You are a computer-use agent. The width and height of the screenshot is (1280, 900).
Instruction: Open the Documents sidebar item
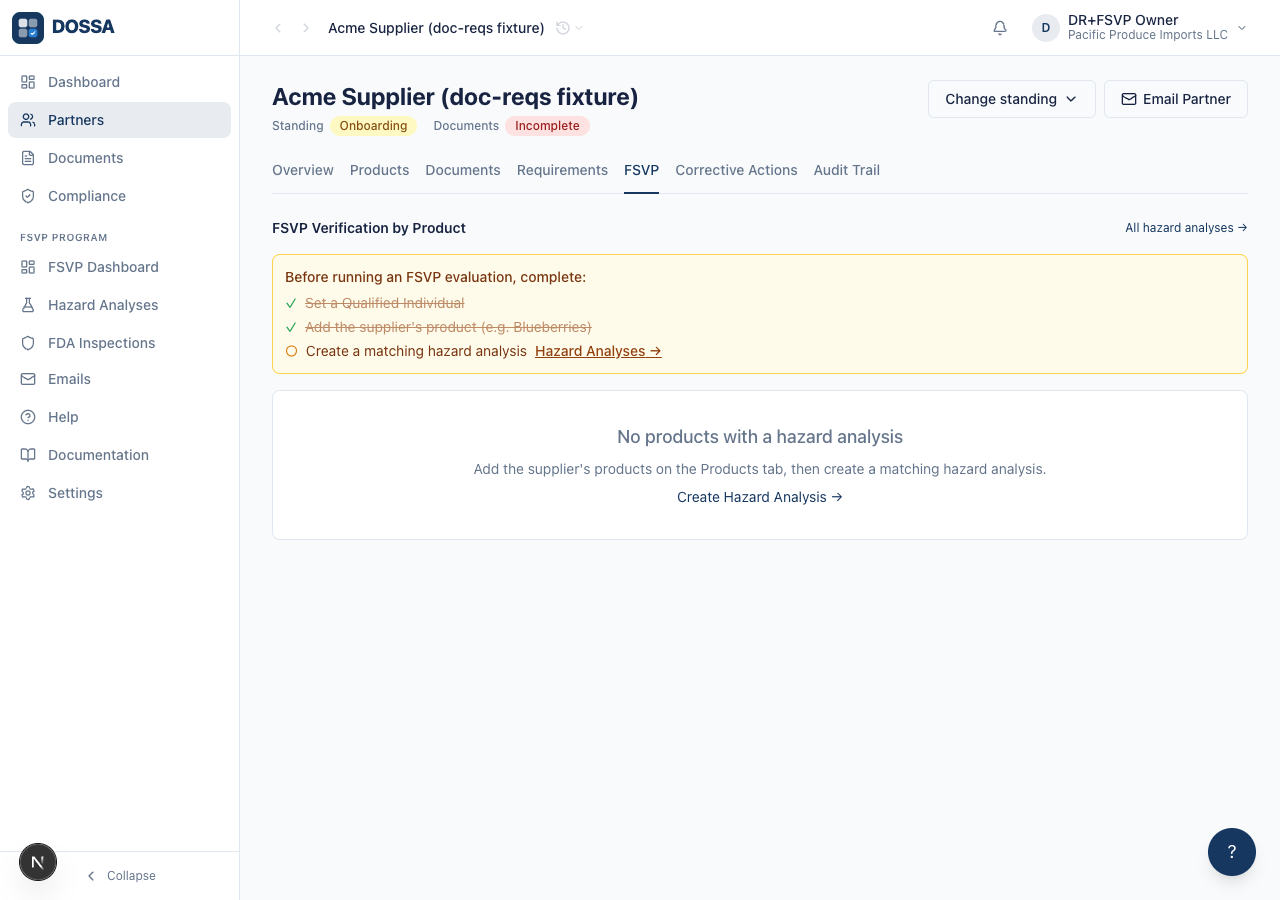(119, 158)
